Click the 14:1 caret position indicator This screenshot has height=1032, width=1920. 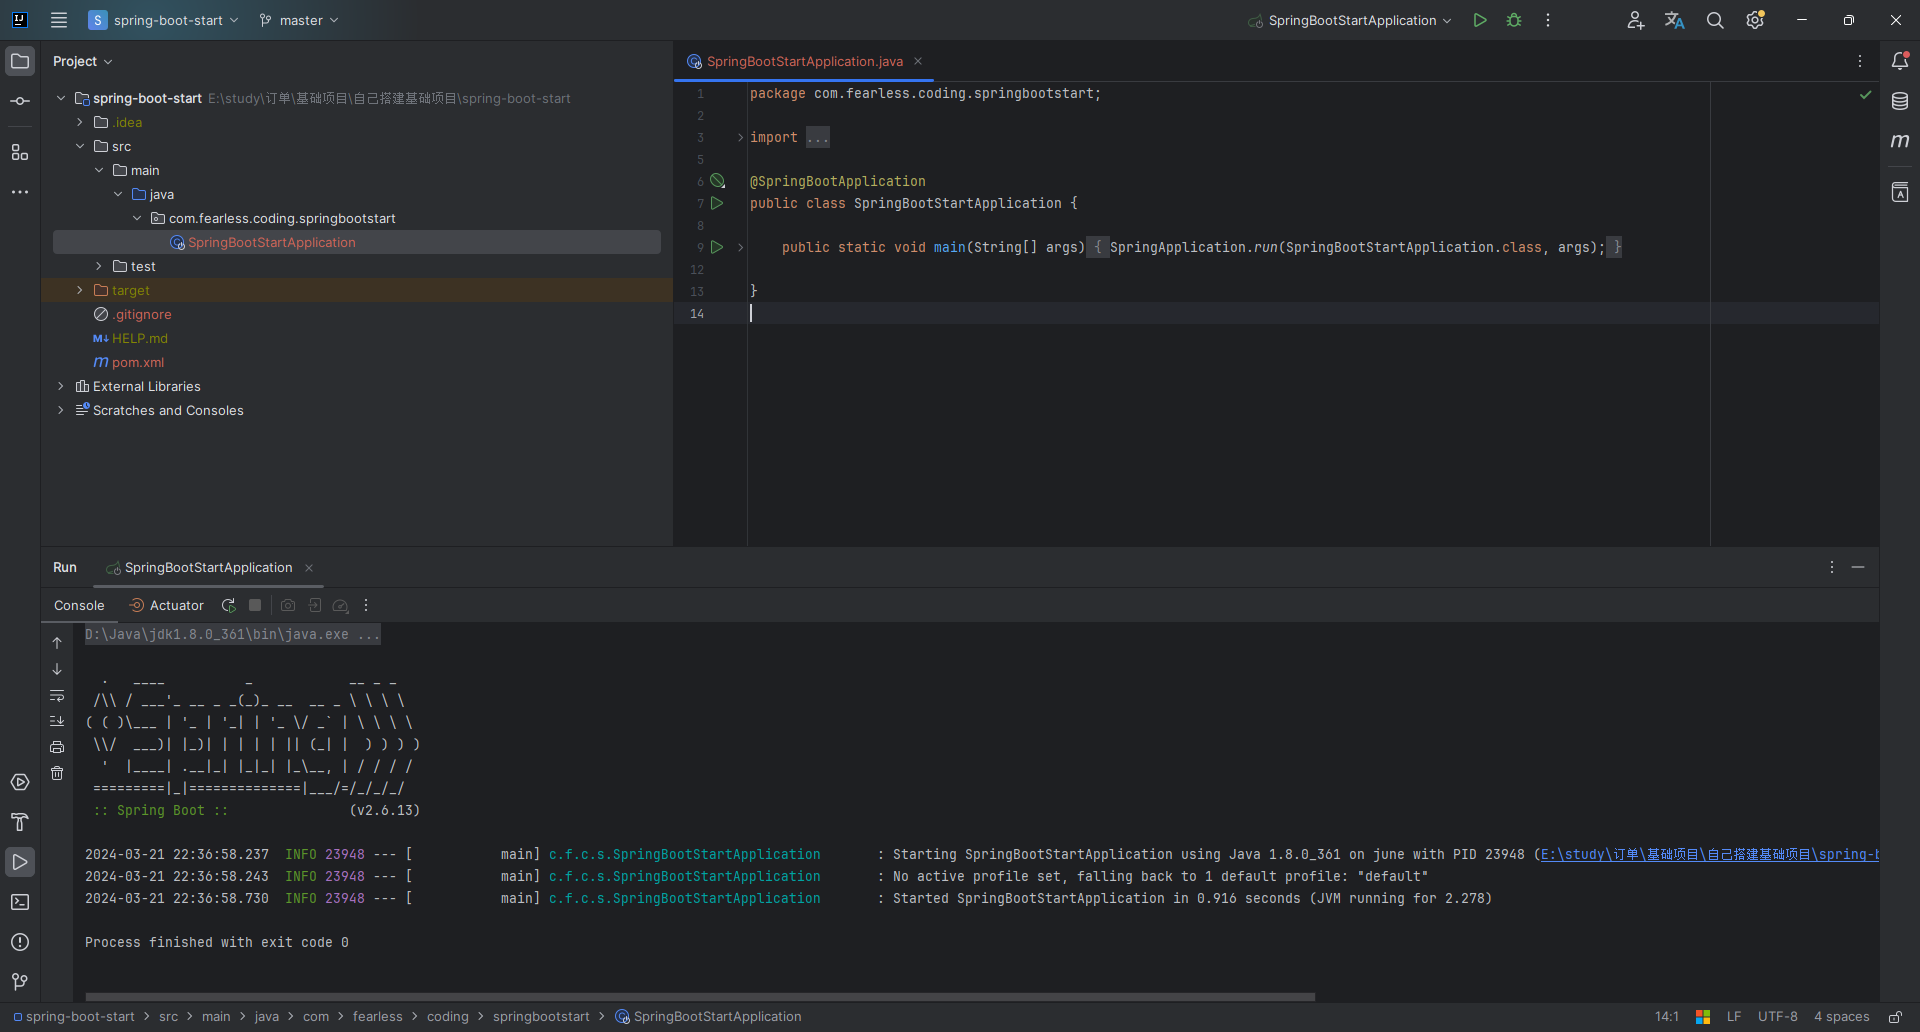1667,1017
